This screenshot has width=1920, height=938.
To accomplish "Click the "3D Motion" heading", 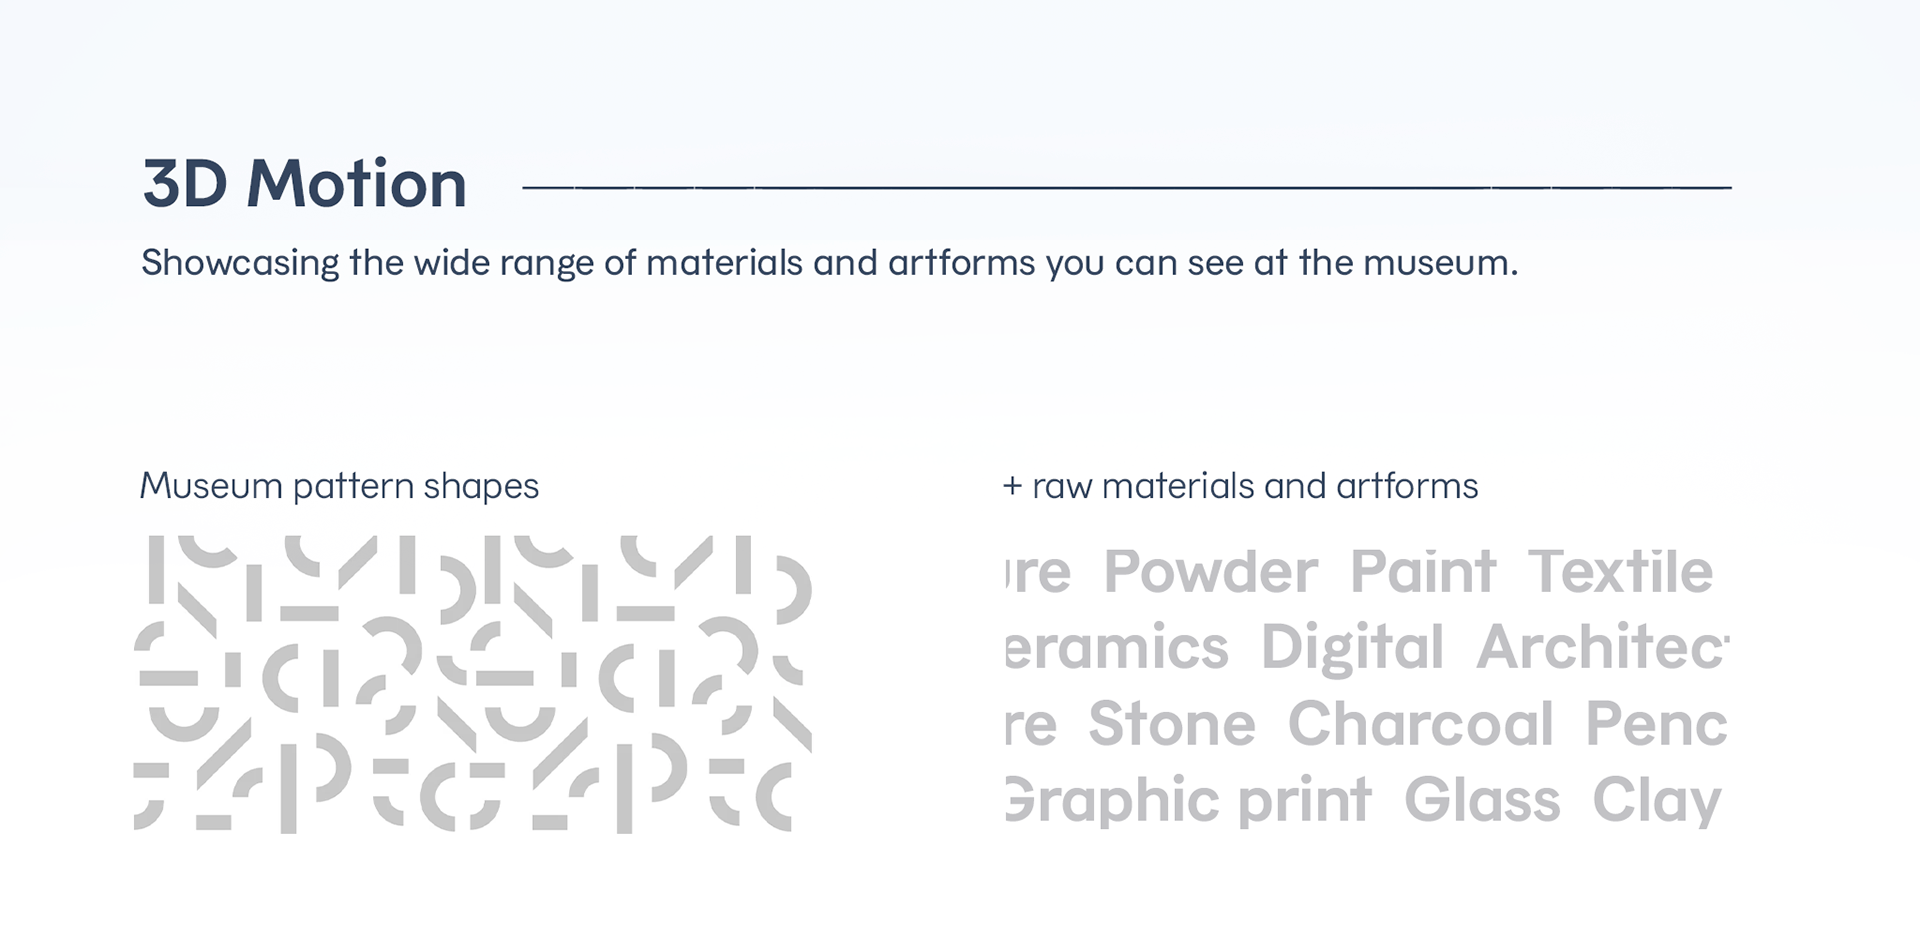I will 305,184.
